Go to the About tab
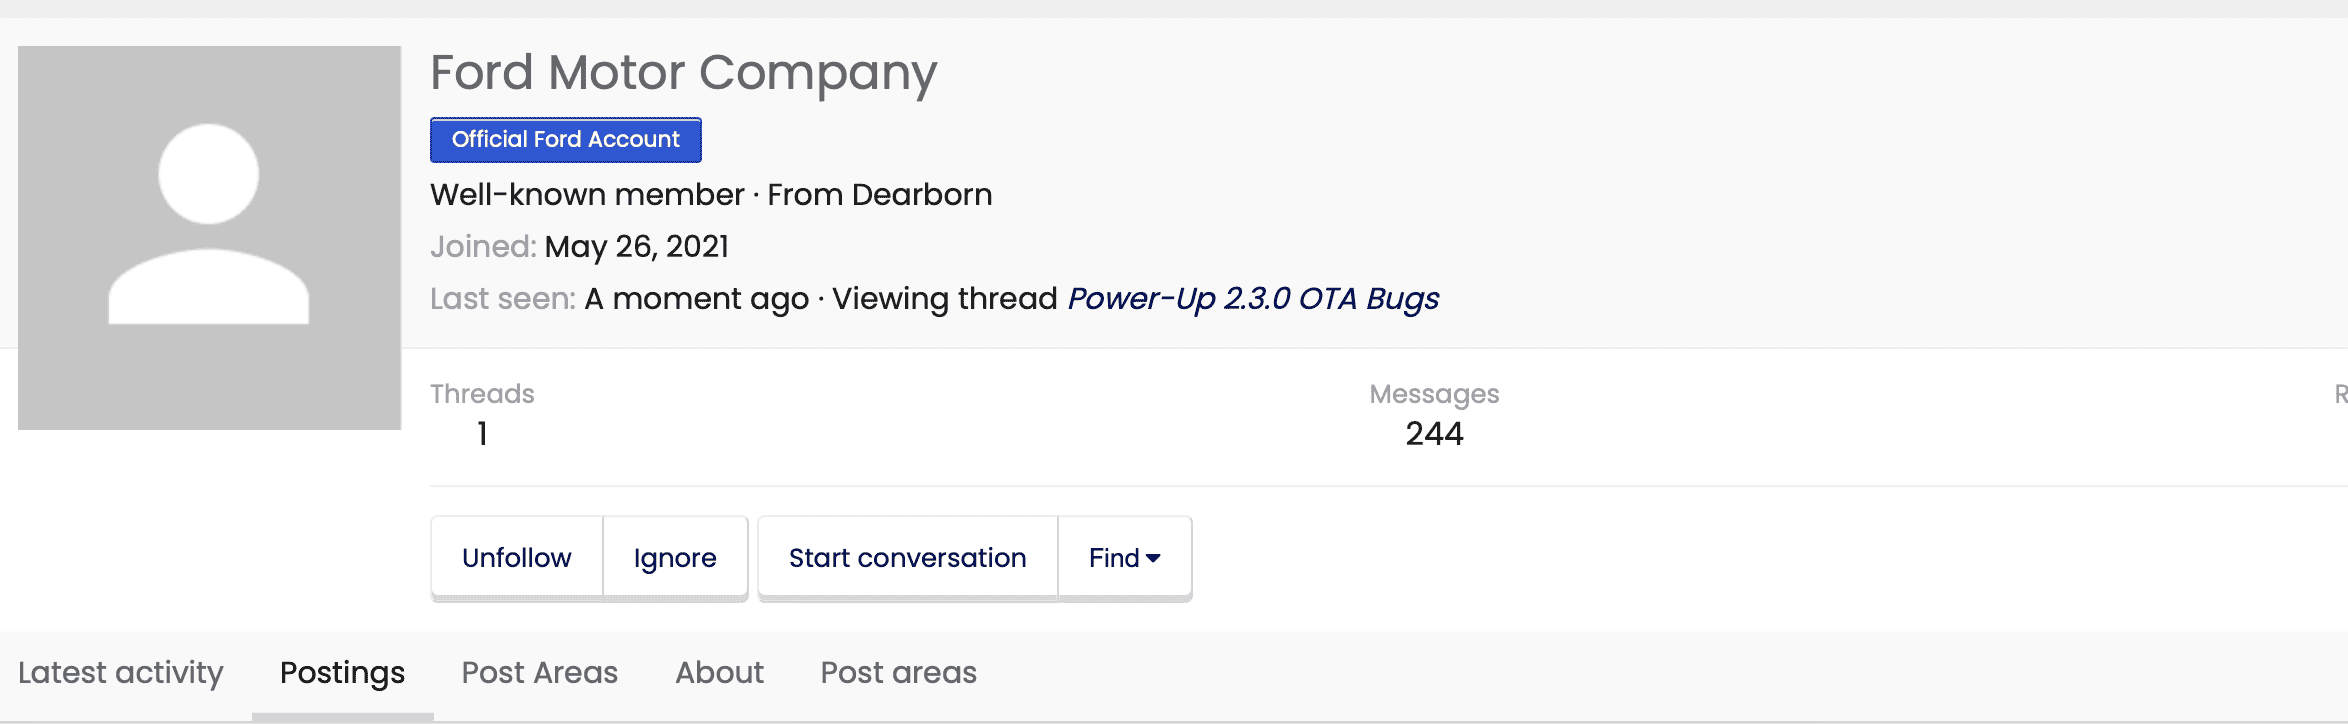This screenshot has width=2348, height=724. pyautogui.click(x=719, y=673)
